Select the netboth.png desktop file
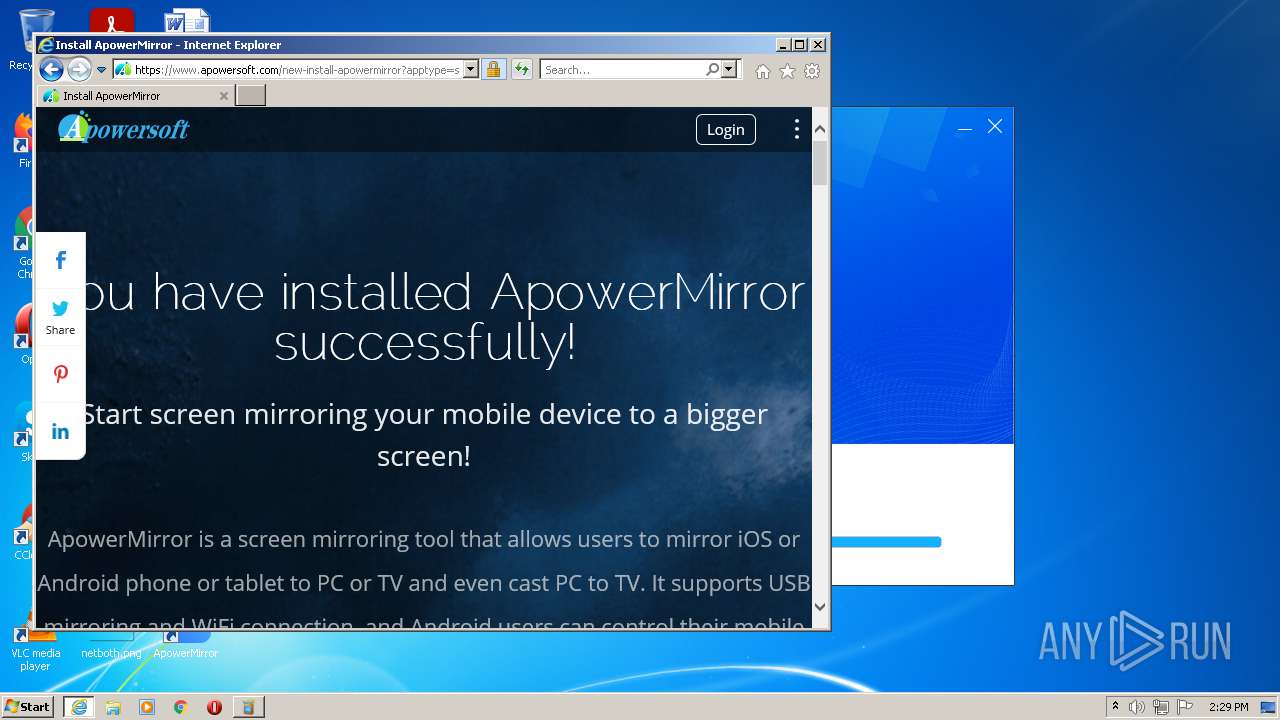This screenshot has width=1280, height=720. click(111, 645)
